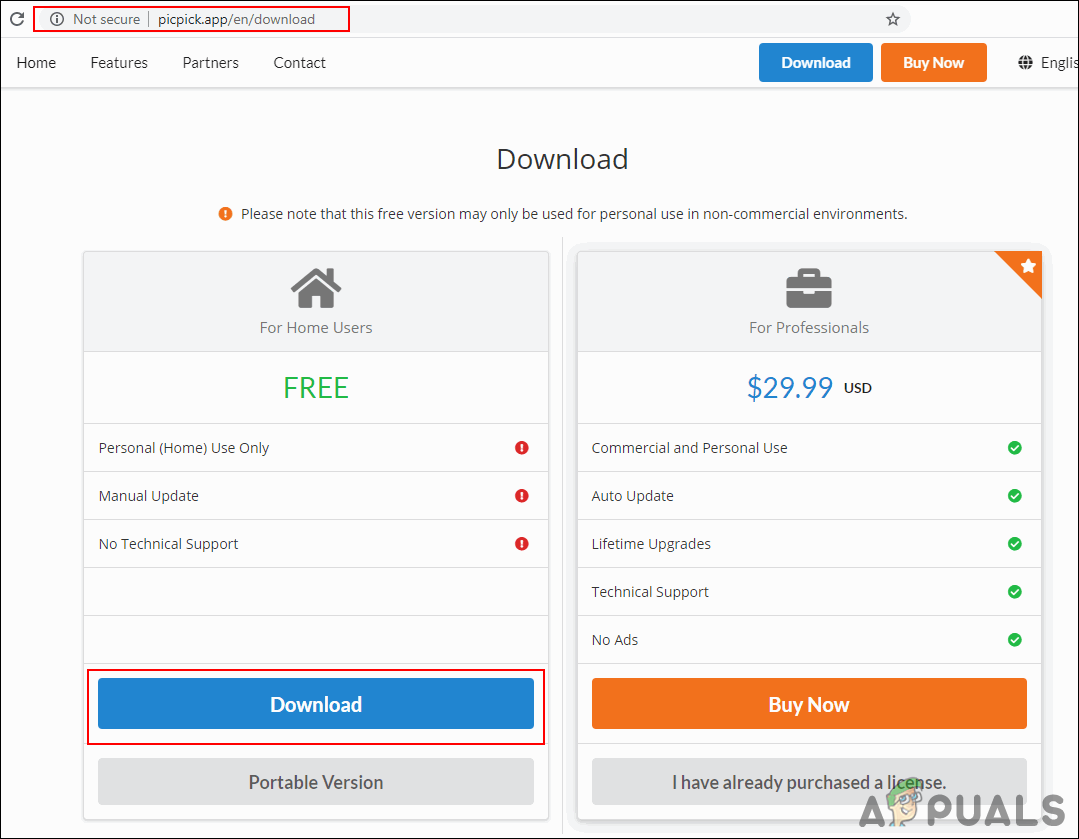Click green check beside No Ads
Viewport: 1079px width, 839px height.
1014,640
